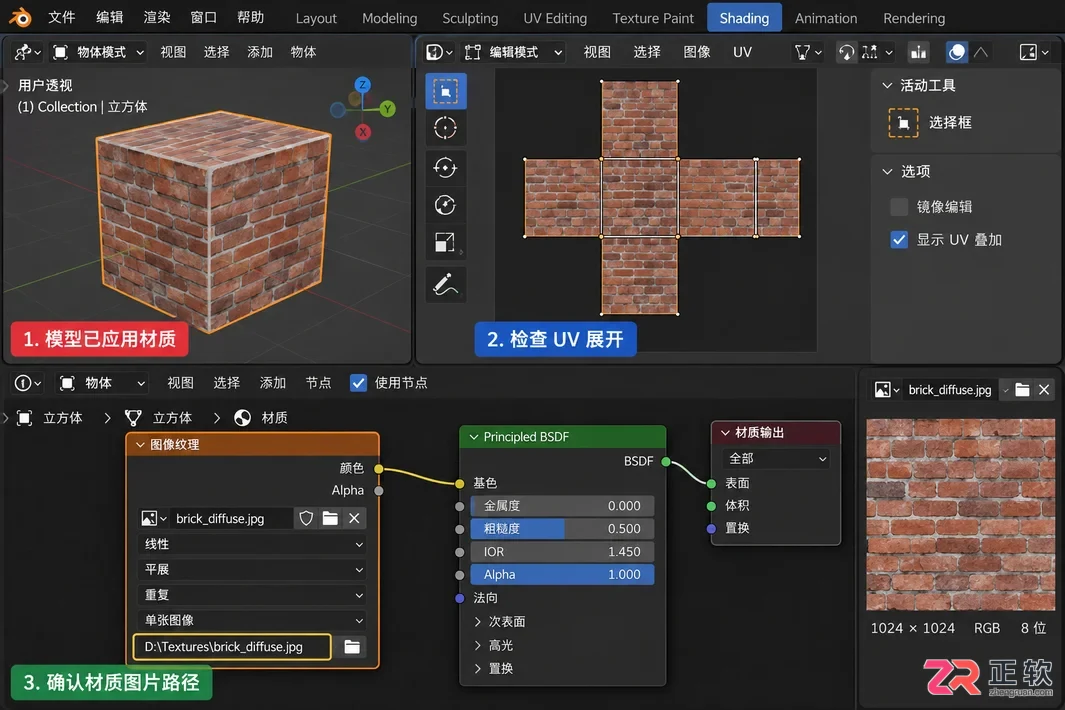
Task: Collapse the 选项 panel
Action: [x=887, y=172]
